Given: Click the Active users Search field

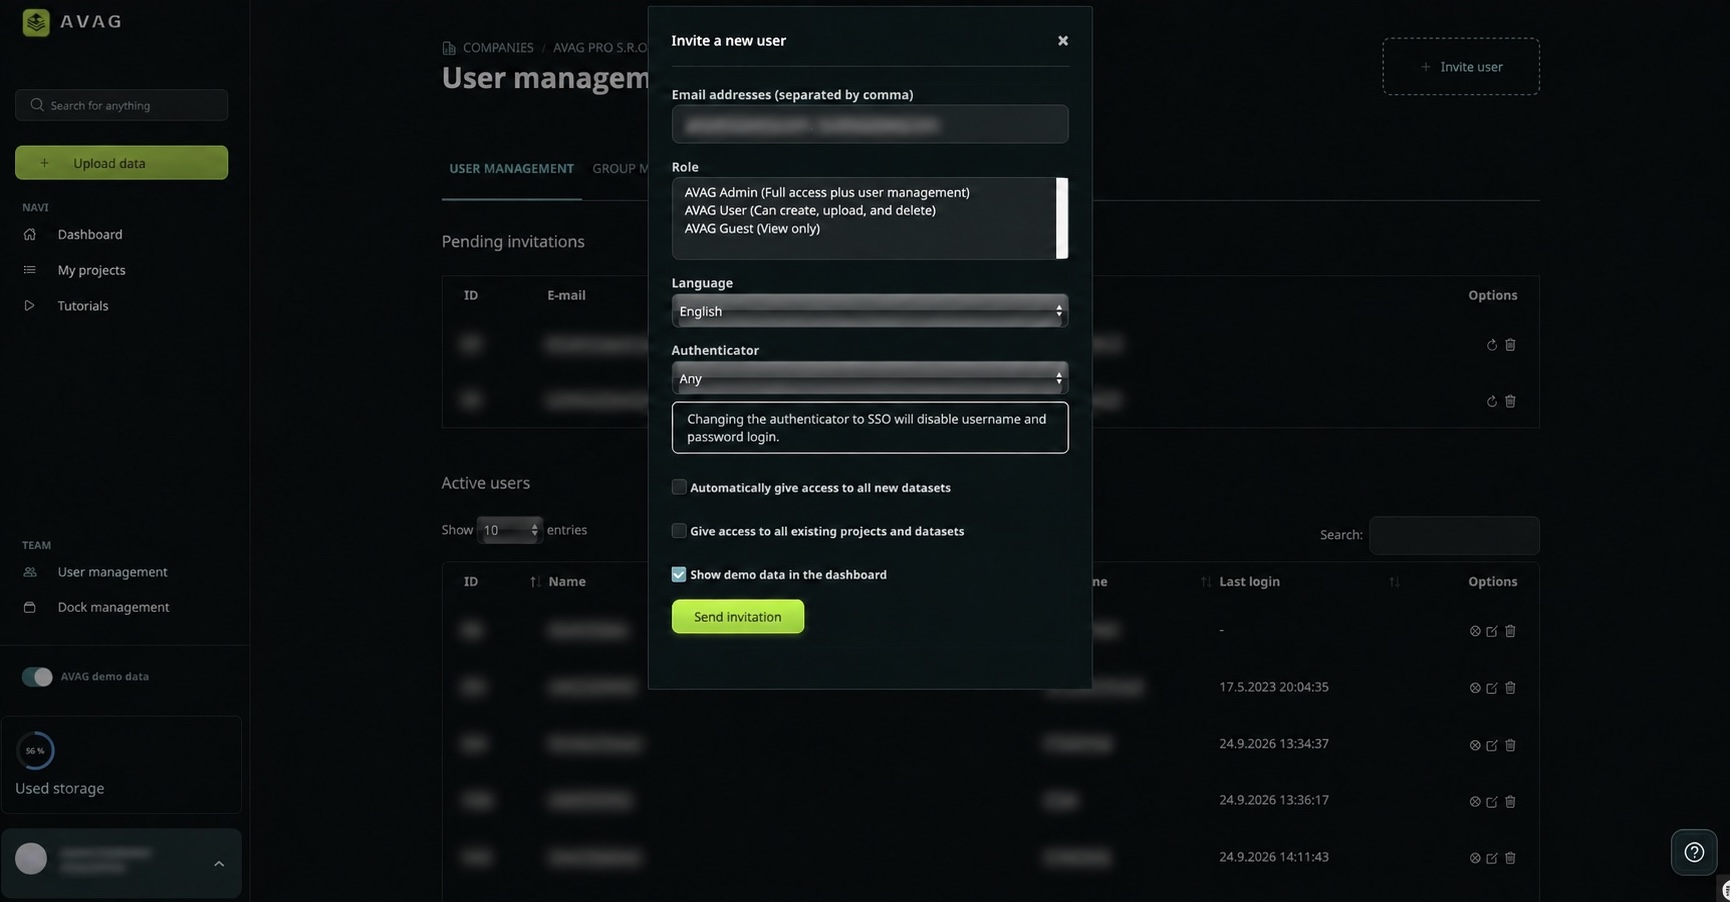Looking at the screenshot, I should pos(1453,535).
